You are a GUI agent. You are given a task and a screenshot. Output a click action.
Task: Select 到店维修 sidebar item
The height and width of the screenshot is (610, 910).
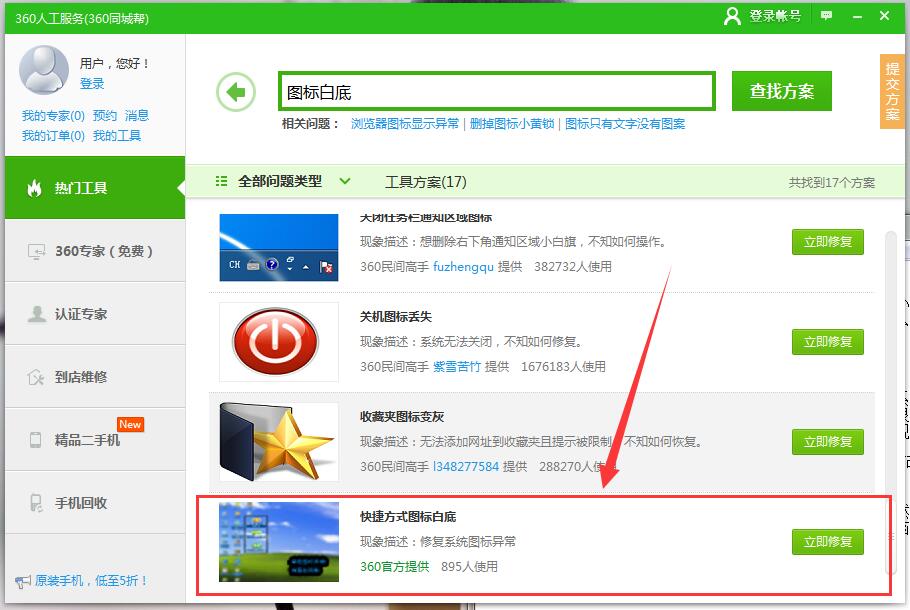(x=94, y=377)
